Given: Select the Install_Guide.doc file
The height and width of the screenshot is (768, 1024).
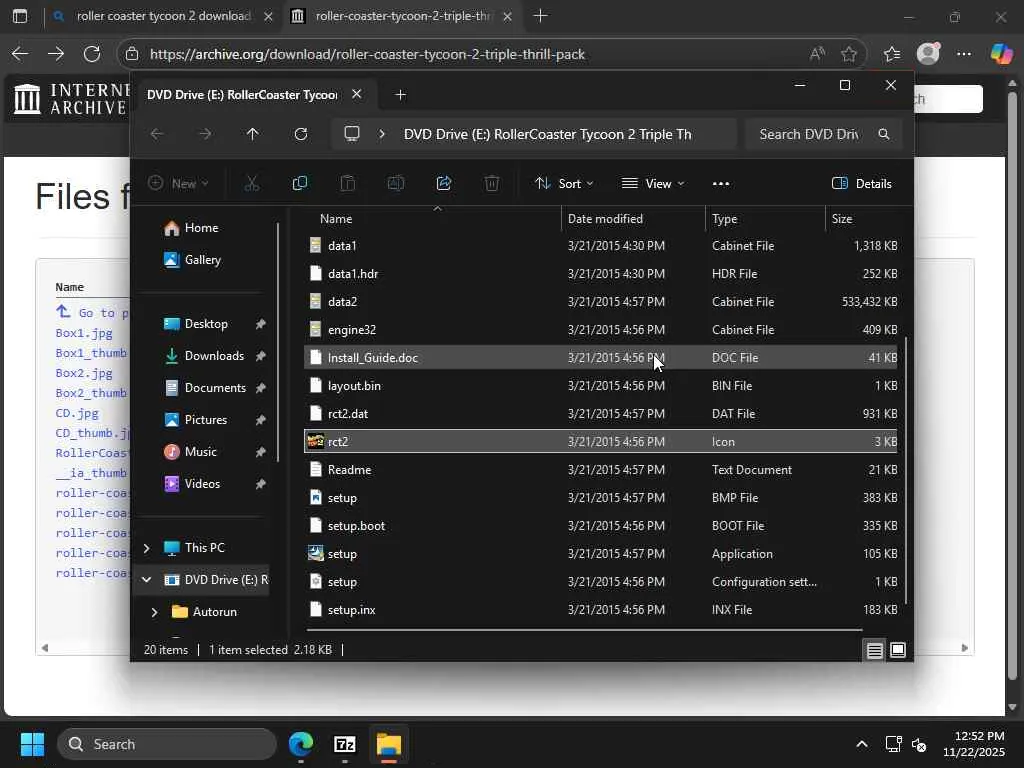Looking at the screenshot, I should 601,357.
